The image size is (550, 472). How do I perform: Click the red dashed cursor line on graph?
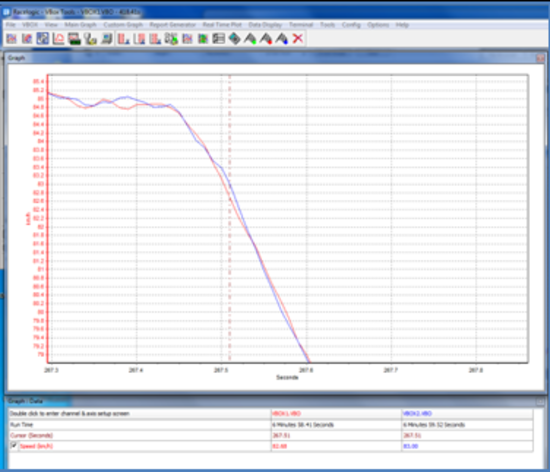click(230, 217)
